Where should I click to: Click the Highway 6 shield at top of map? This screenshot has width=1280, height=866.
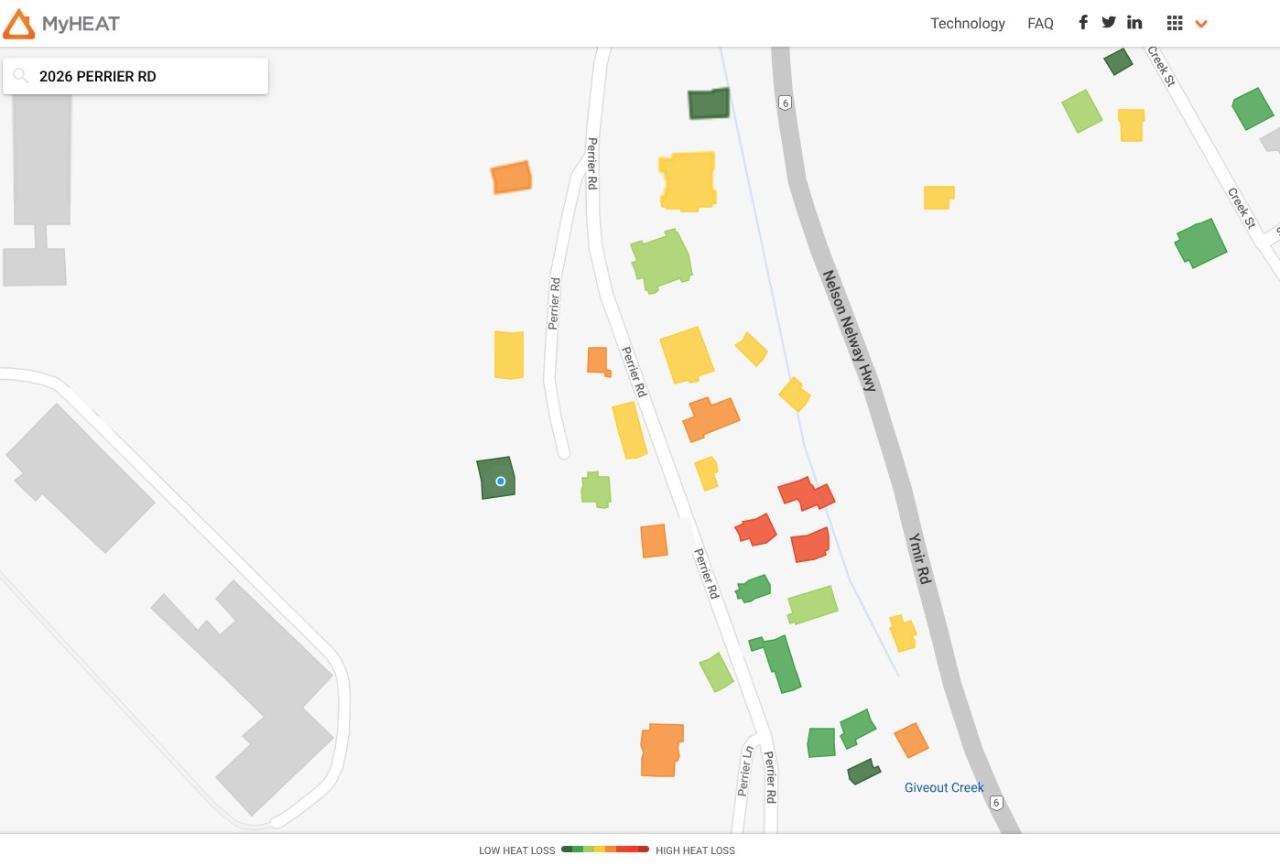[786, 103]
